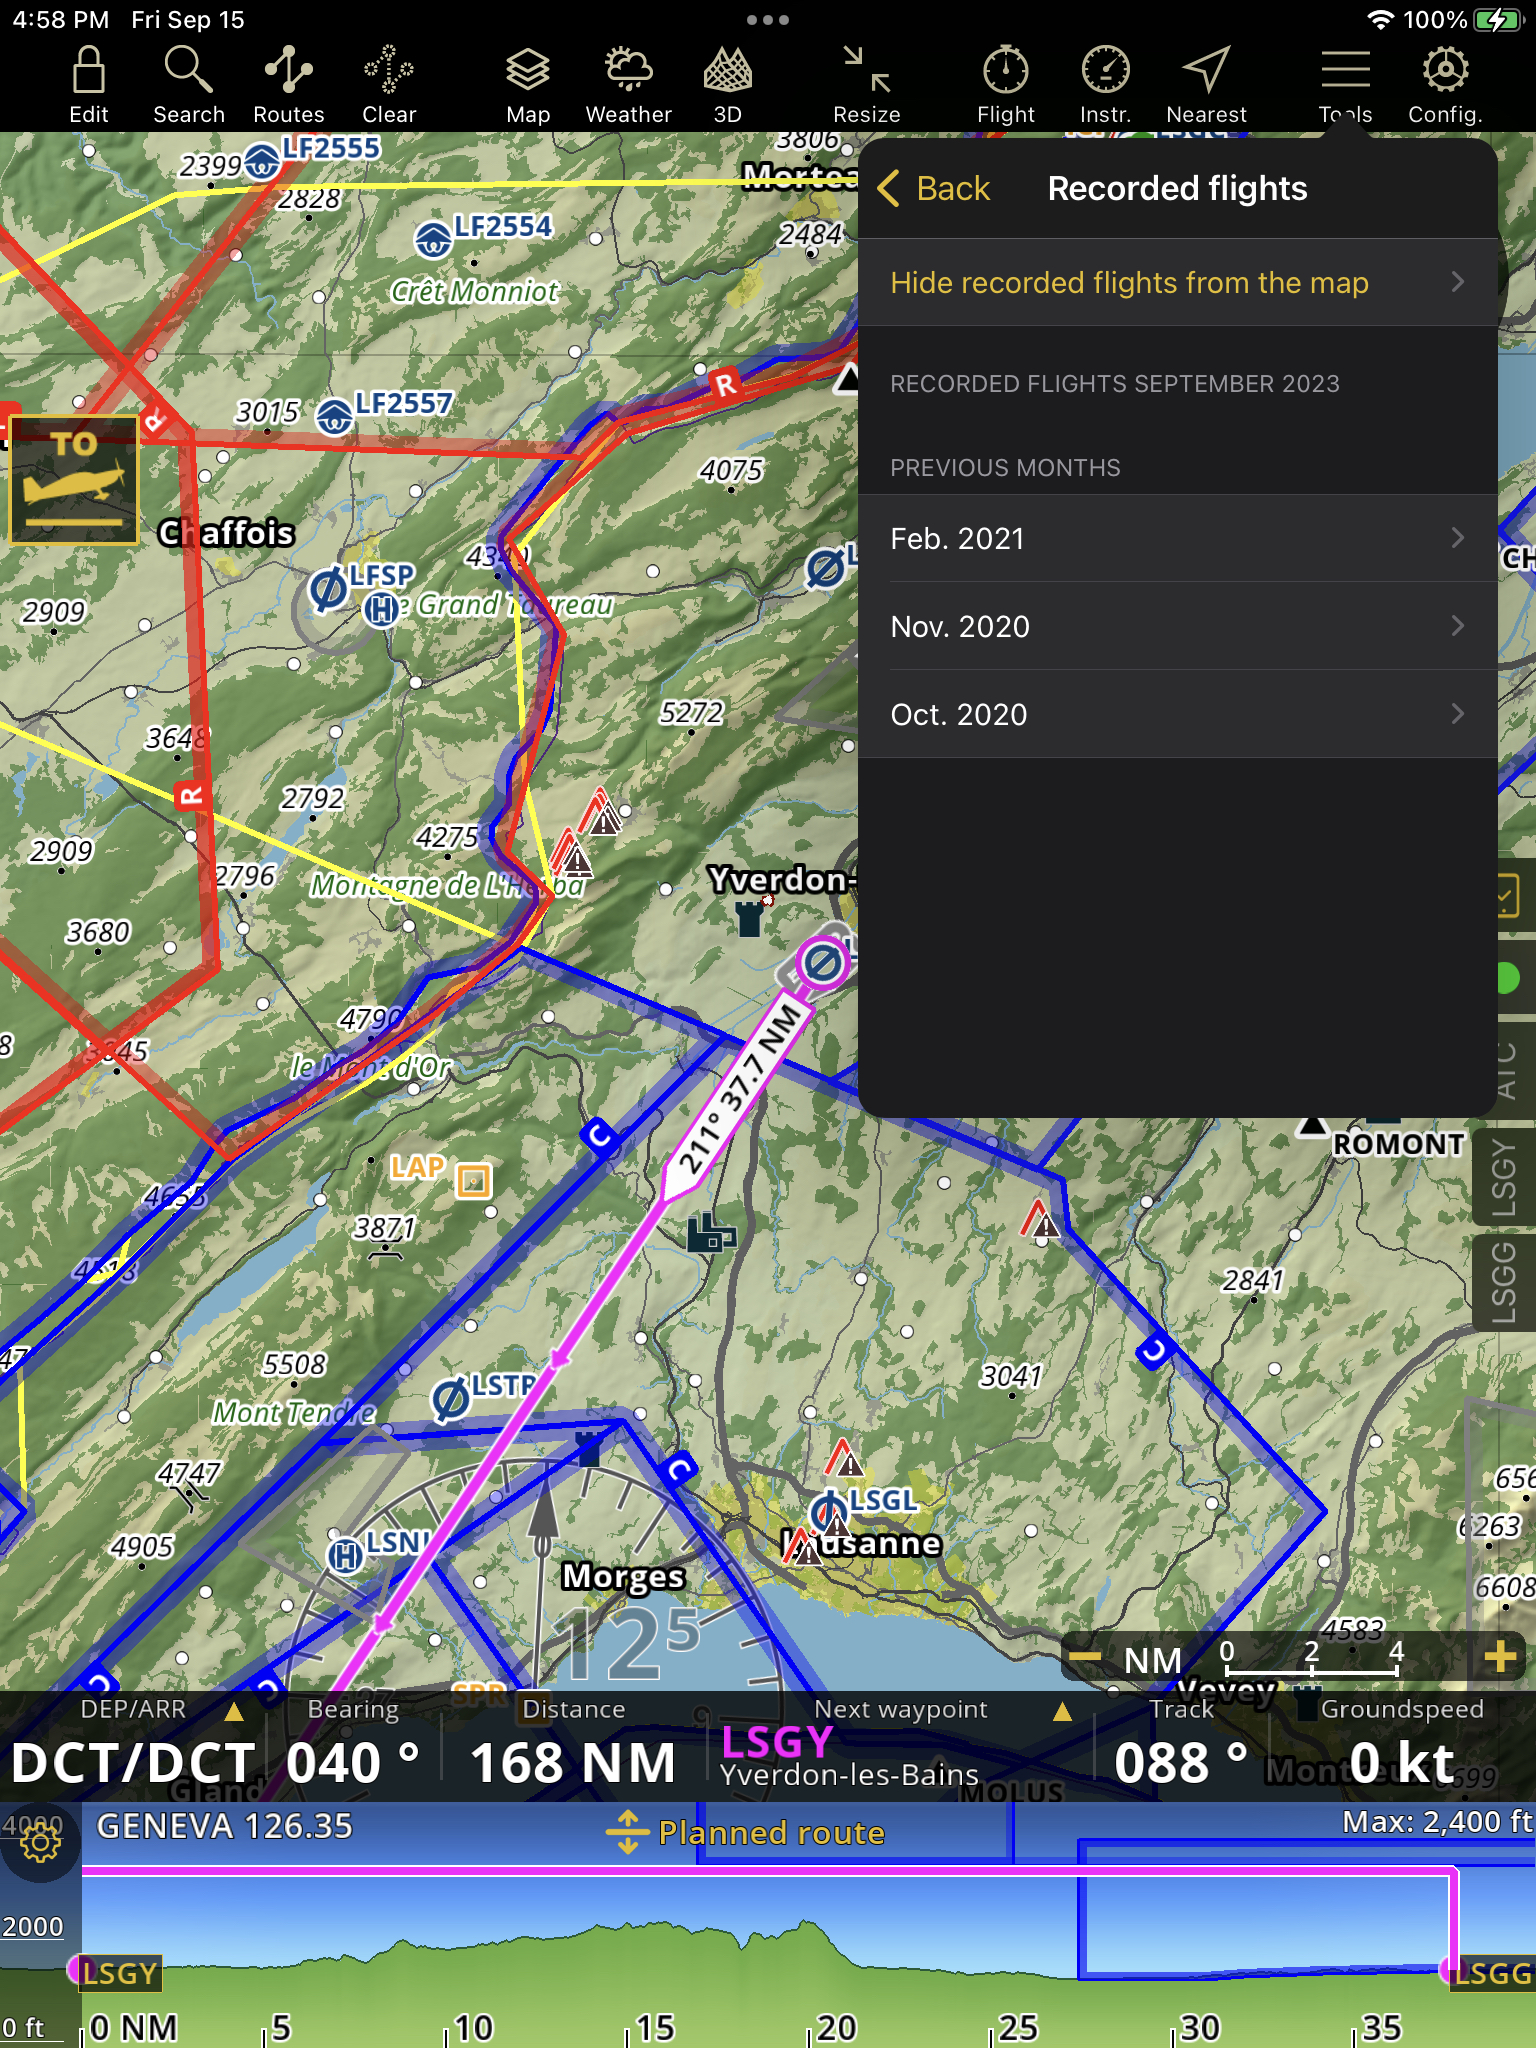
Task: Expand Oct. 2020 recorded flights
Action: 1176,715
